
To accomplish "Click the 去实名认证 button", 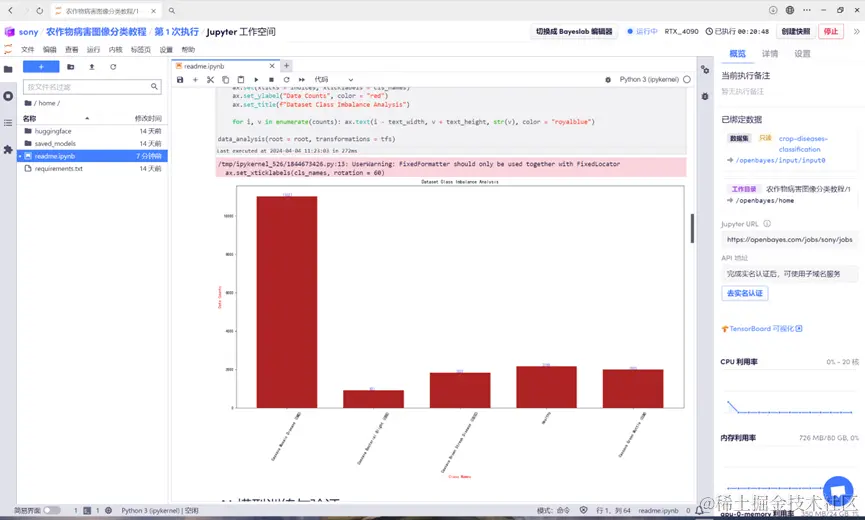I will coord(744,293).
